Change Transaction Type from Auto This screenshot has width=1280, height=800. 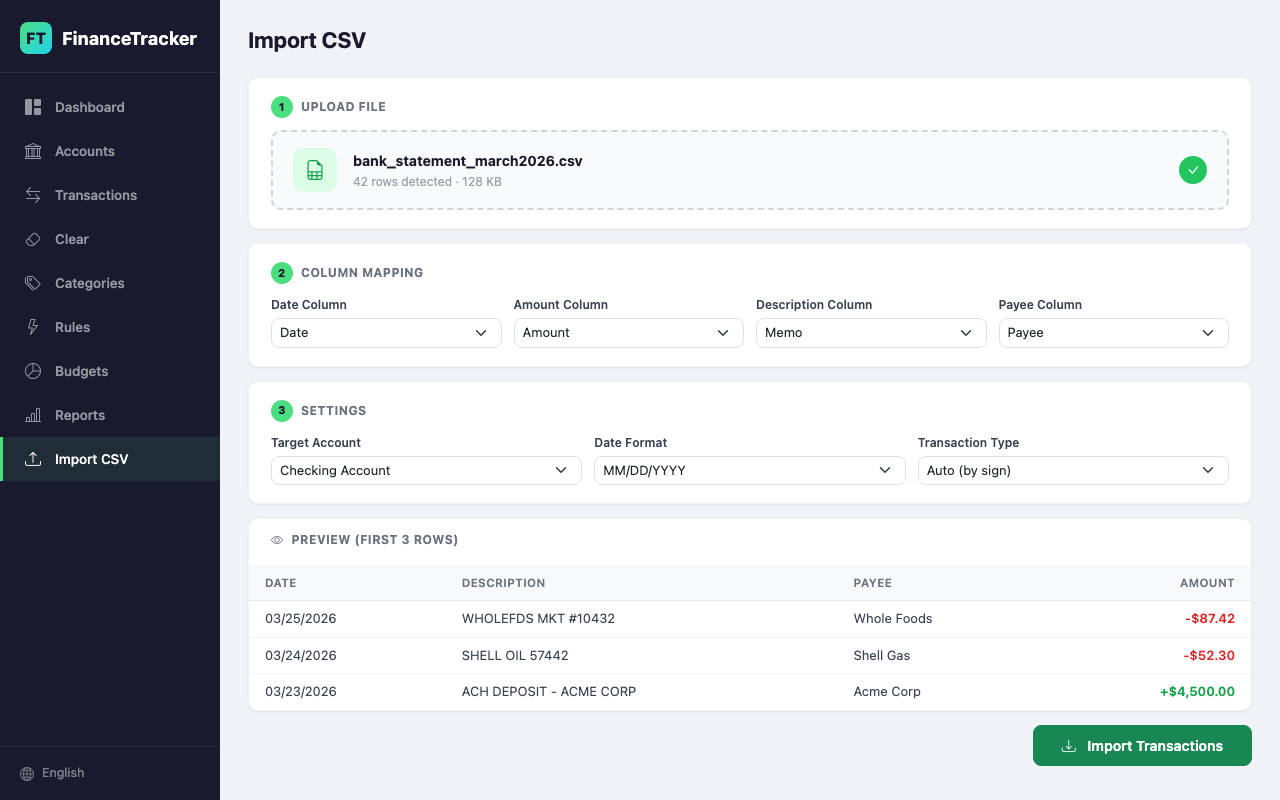click(1072, 470)
